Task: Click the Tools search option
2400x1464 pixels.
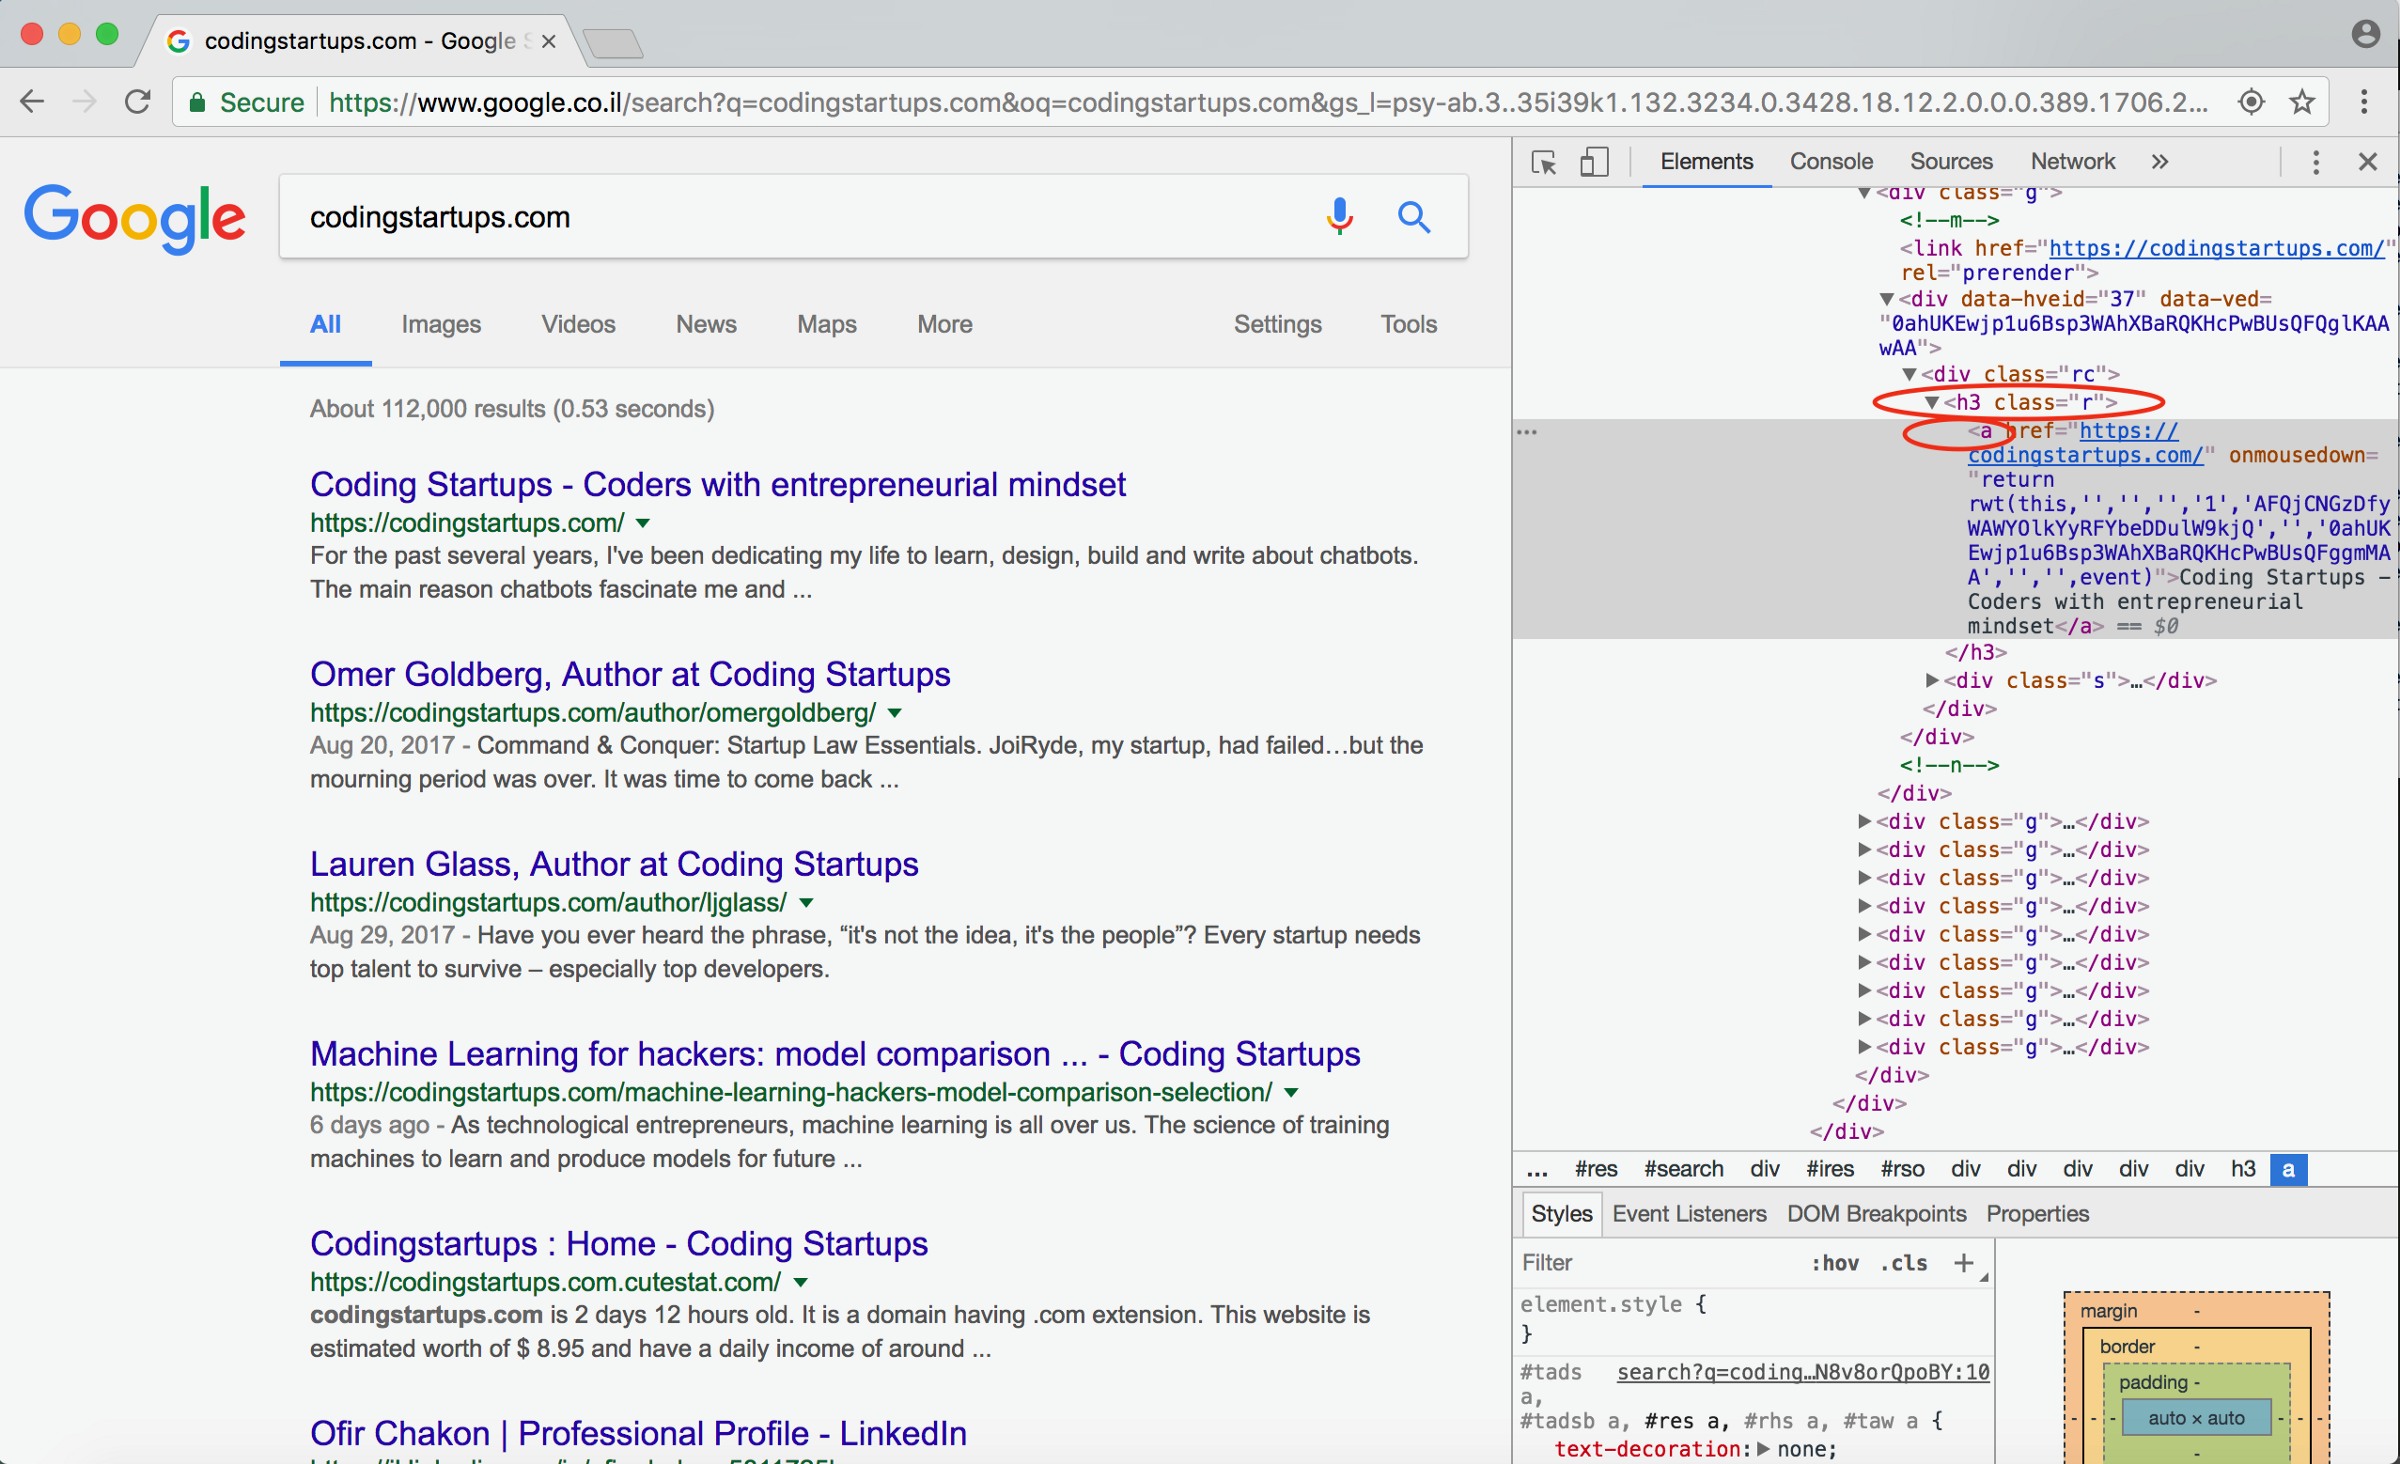Action: coord(1407,324)
